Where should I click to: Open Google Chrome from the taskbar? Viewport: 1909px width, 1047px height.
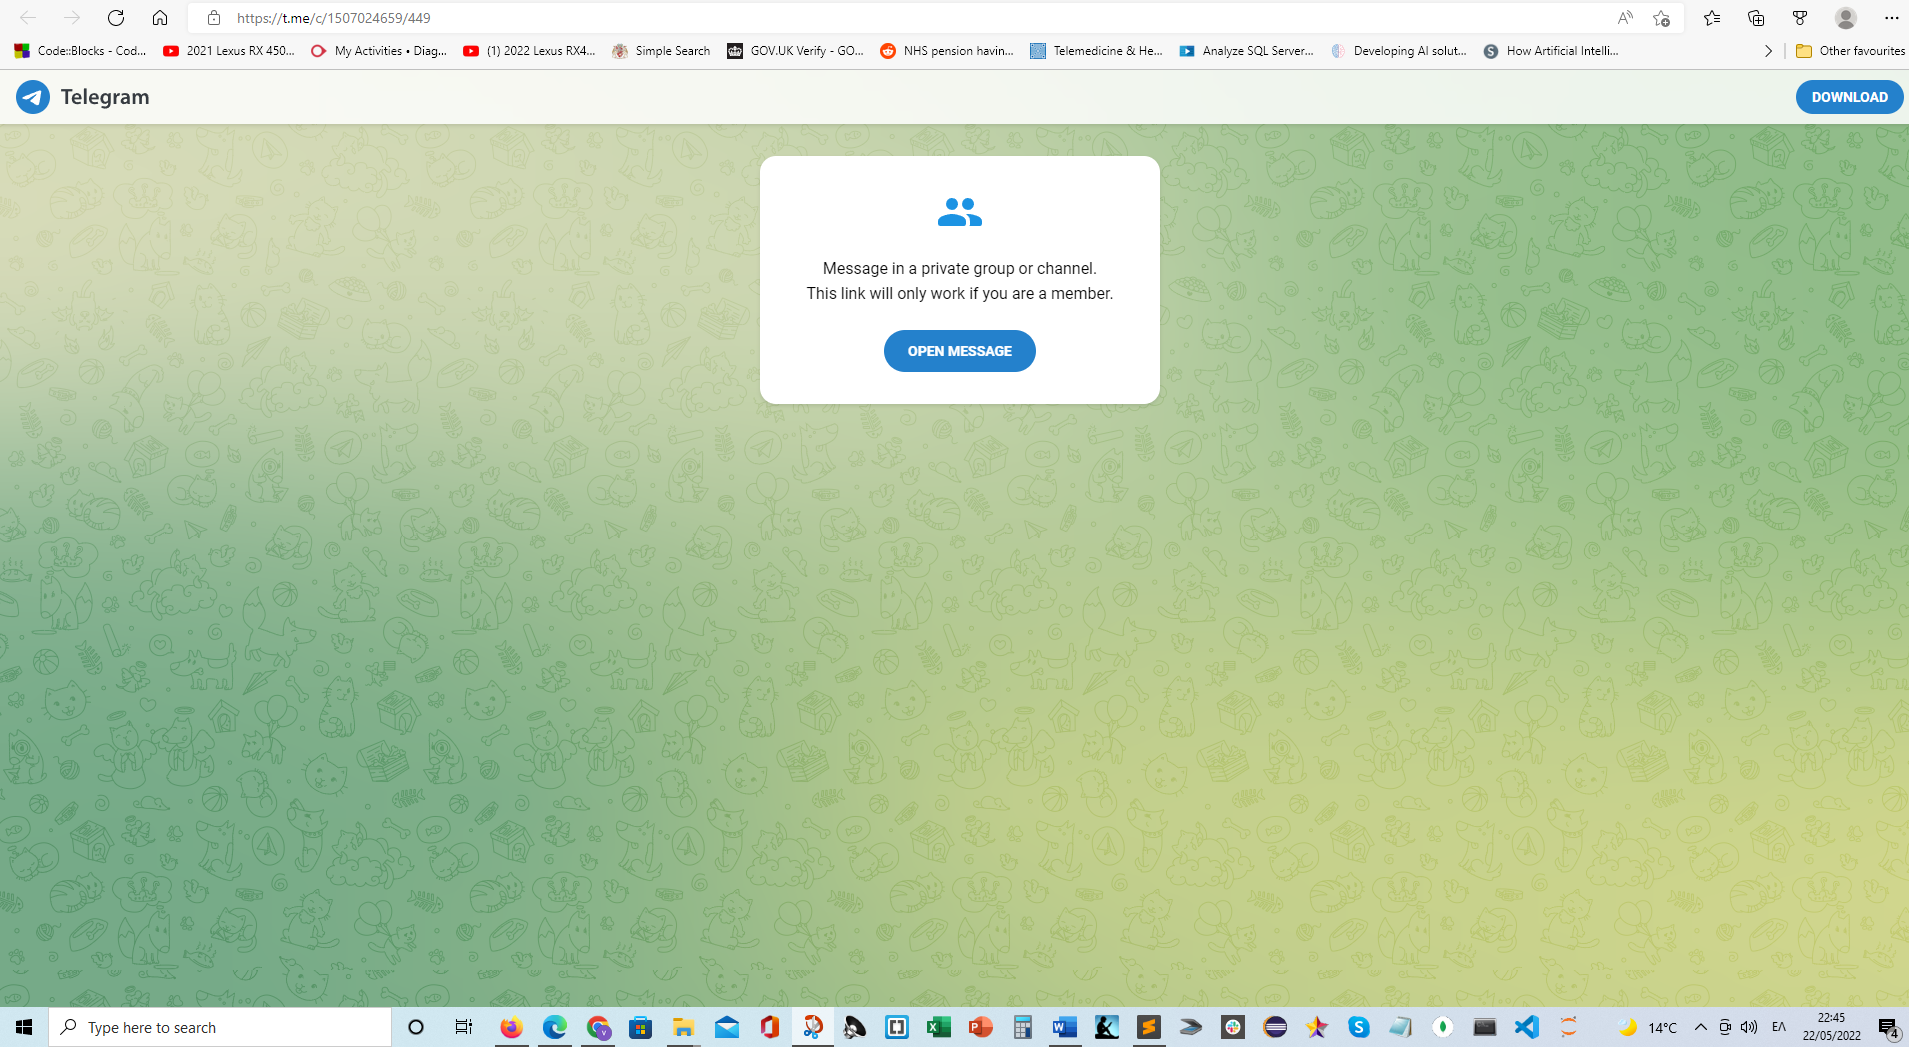point(599,1027)
